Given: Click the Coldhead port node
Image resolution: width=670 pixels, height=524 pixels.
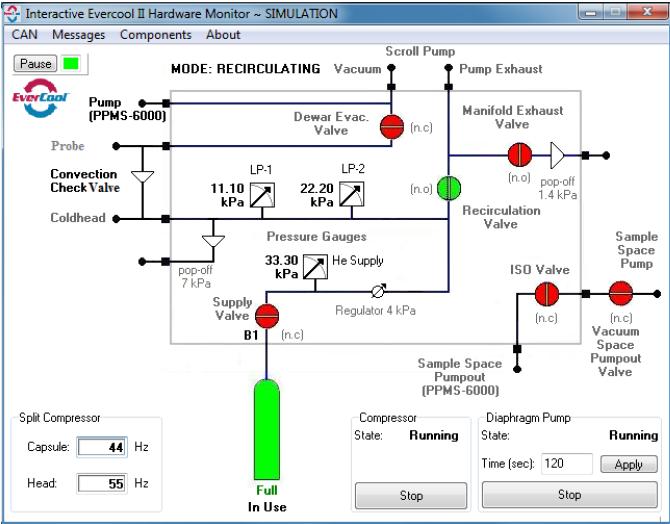Looking at the screenshot, I should [116, 219].
